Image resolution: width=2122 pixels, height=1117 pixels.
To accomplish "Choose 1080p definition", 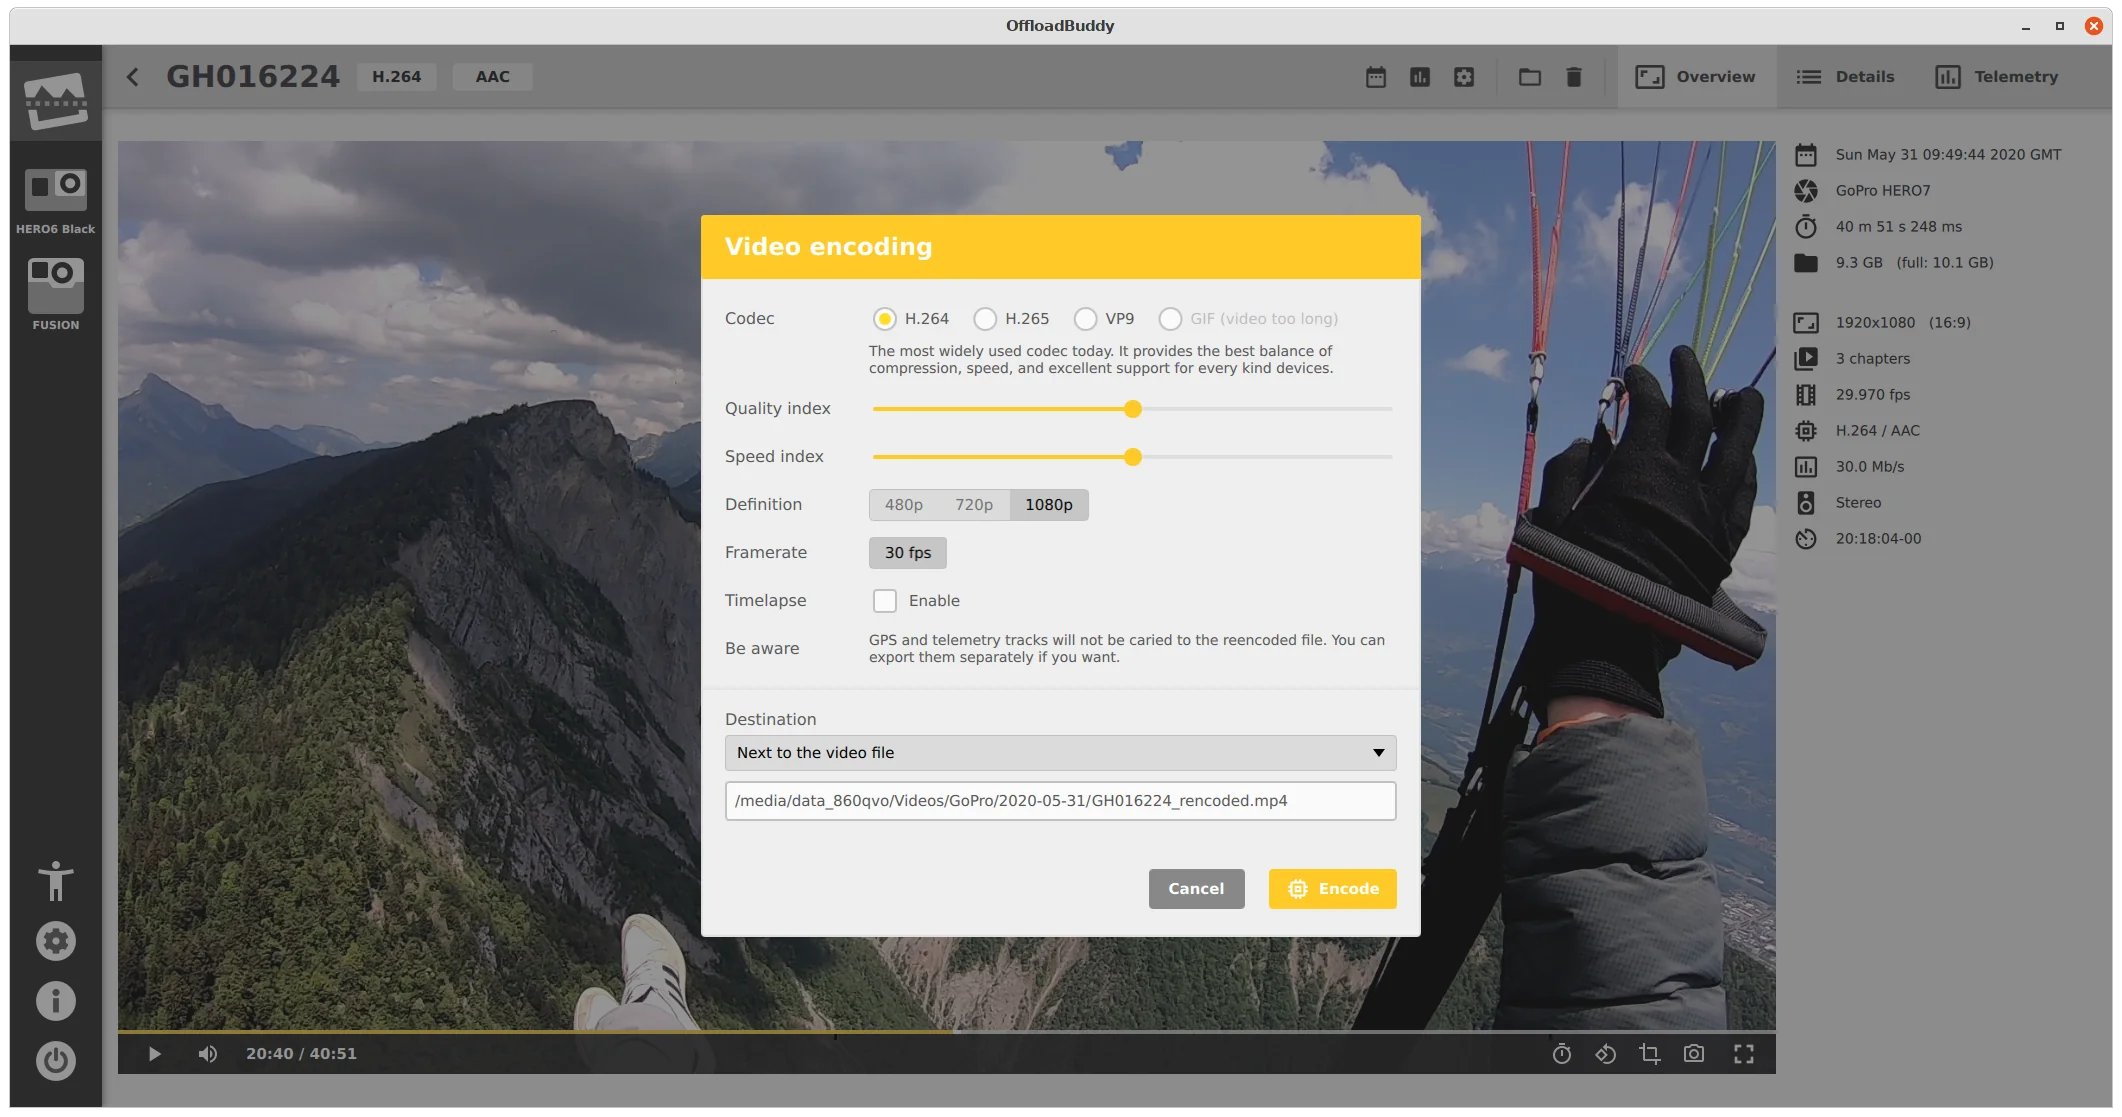I will click(x=1049, y=505).
